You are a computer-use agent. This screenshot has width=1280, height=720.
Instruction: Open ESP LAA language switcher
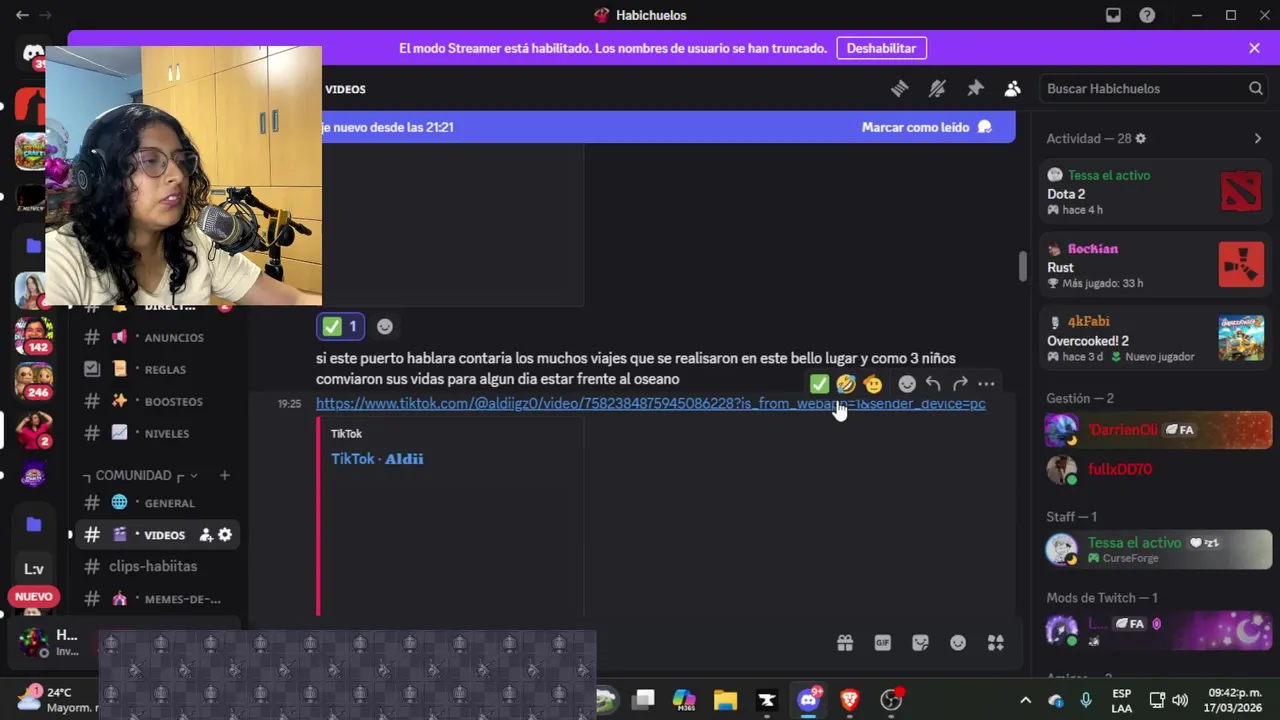[x=1122, y=700]
